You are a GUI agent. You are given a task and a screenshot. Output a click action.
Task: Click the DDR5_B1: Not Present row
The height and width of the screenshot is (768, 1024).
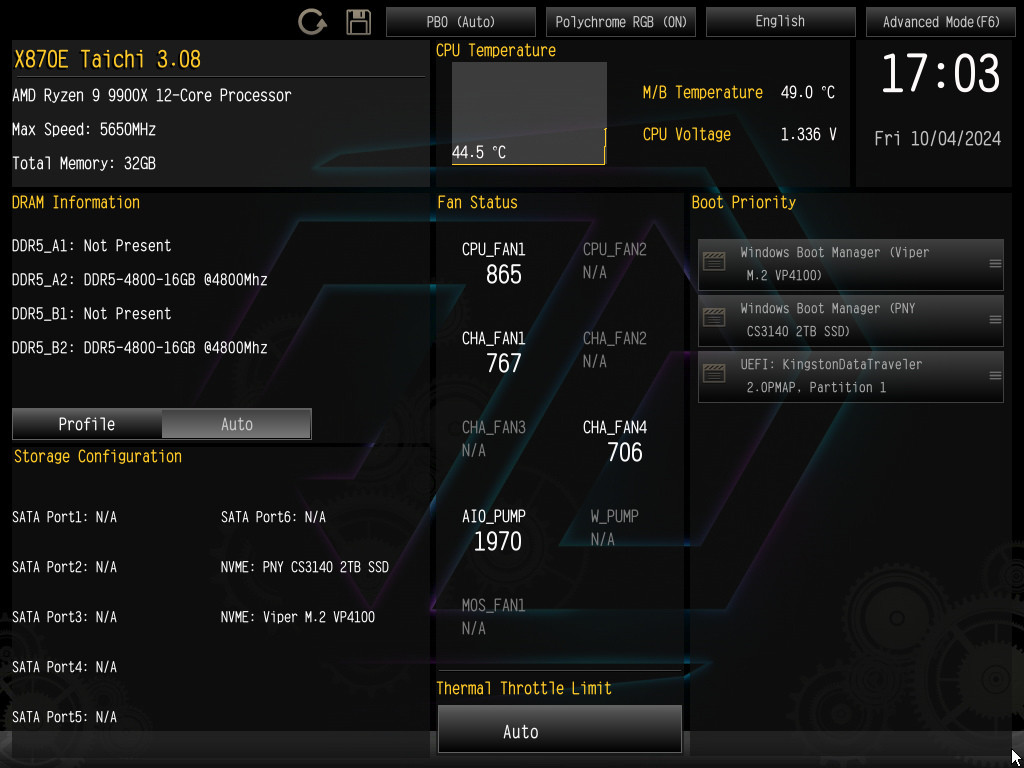[91, 313]
